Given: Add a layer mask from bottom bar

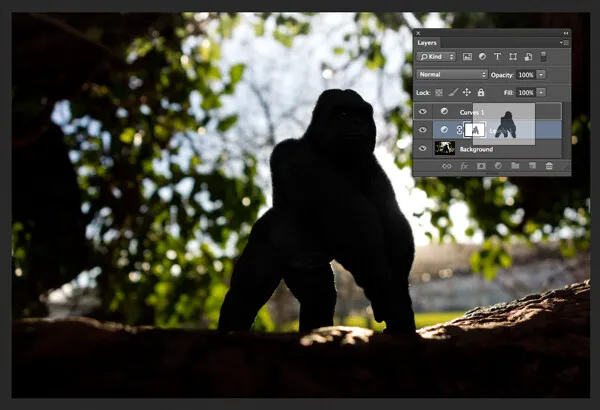Looking at the screenshot, I should point(481,166).
